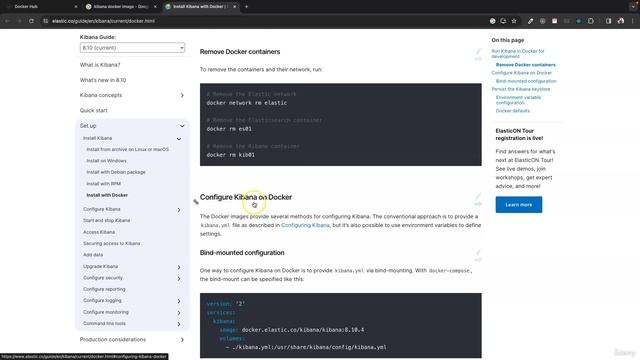640x360 pixels.
Task: Bookmark this page with the star icon
Action: pyautogui.click(x=514, y=21)
